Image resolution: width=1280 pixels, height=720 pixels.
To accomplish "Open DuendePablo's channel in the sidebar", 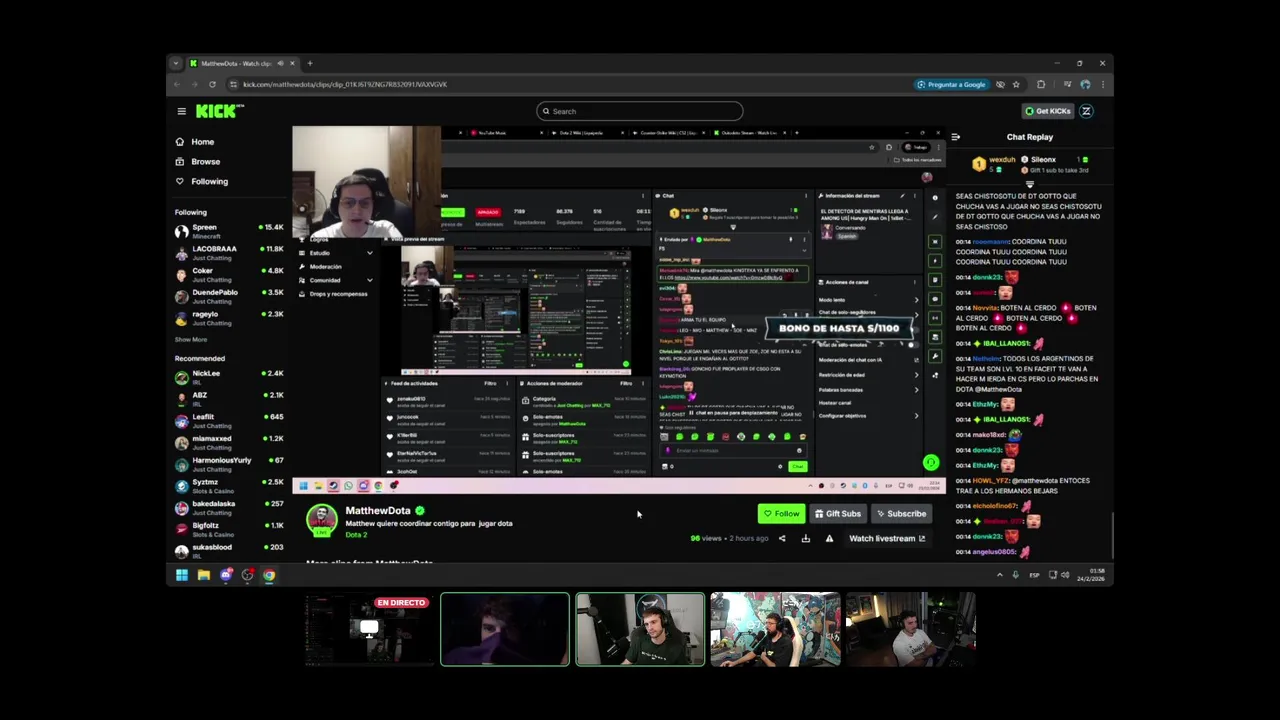I will point(229,296).
